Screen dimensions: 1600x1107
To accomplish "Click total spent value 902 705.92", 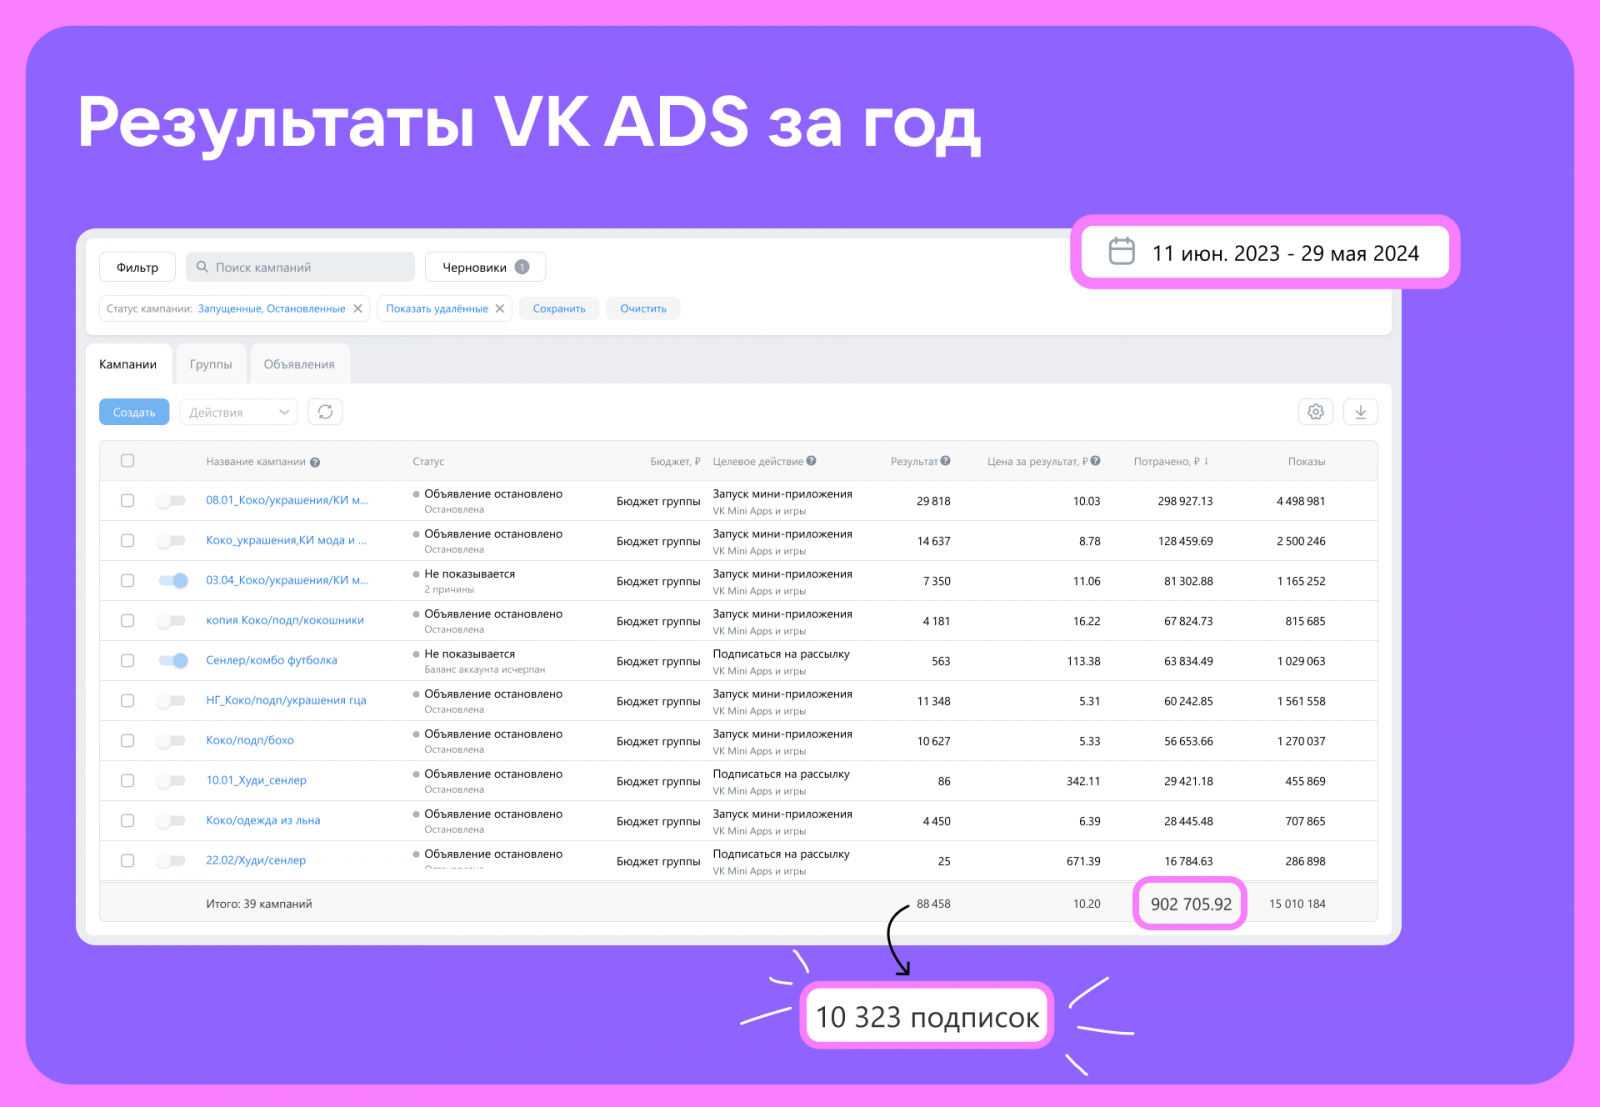I will [1191, 904].
